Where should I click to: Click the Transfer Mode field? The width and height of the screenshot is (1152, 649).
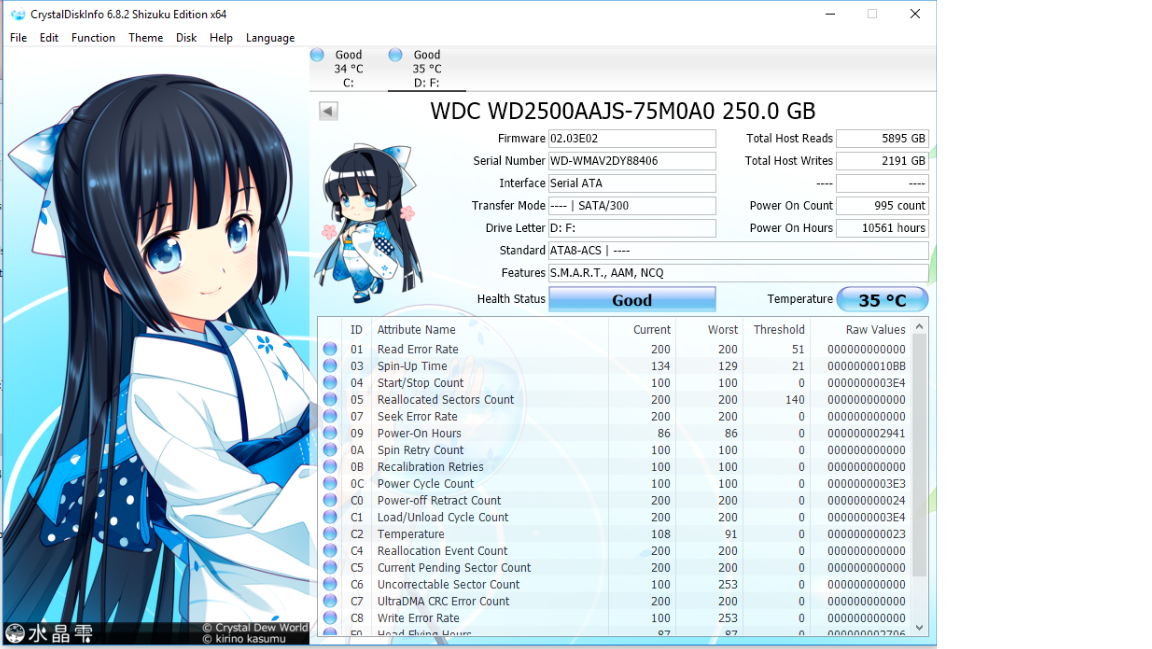[x=632, y=206]
